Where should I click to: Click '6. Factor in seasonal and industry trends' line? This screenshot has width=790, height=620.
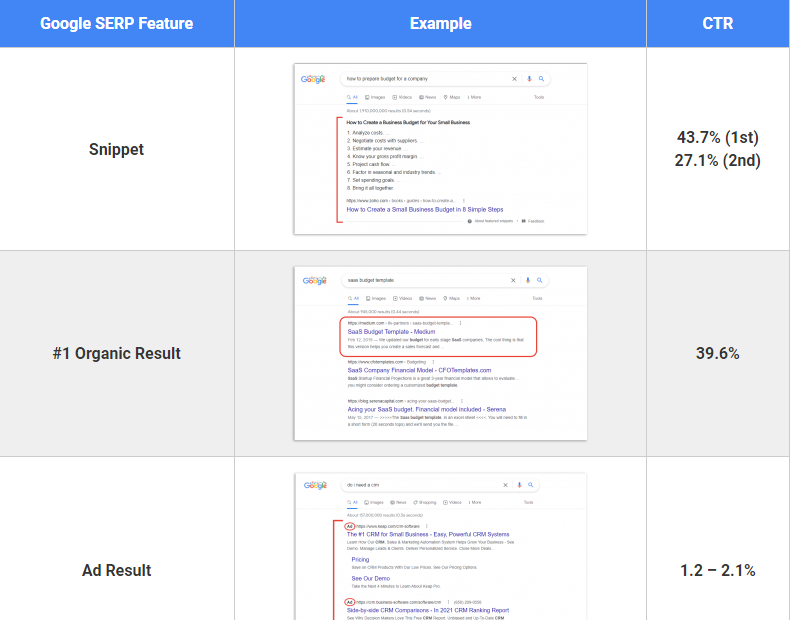[x=393, y=172]
